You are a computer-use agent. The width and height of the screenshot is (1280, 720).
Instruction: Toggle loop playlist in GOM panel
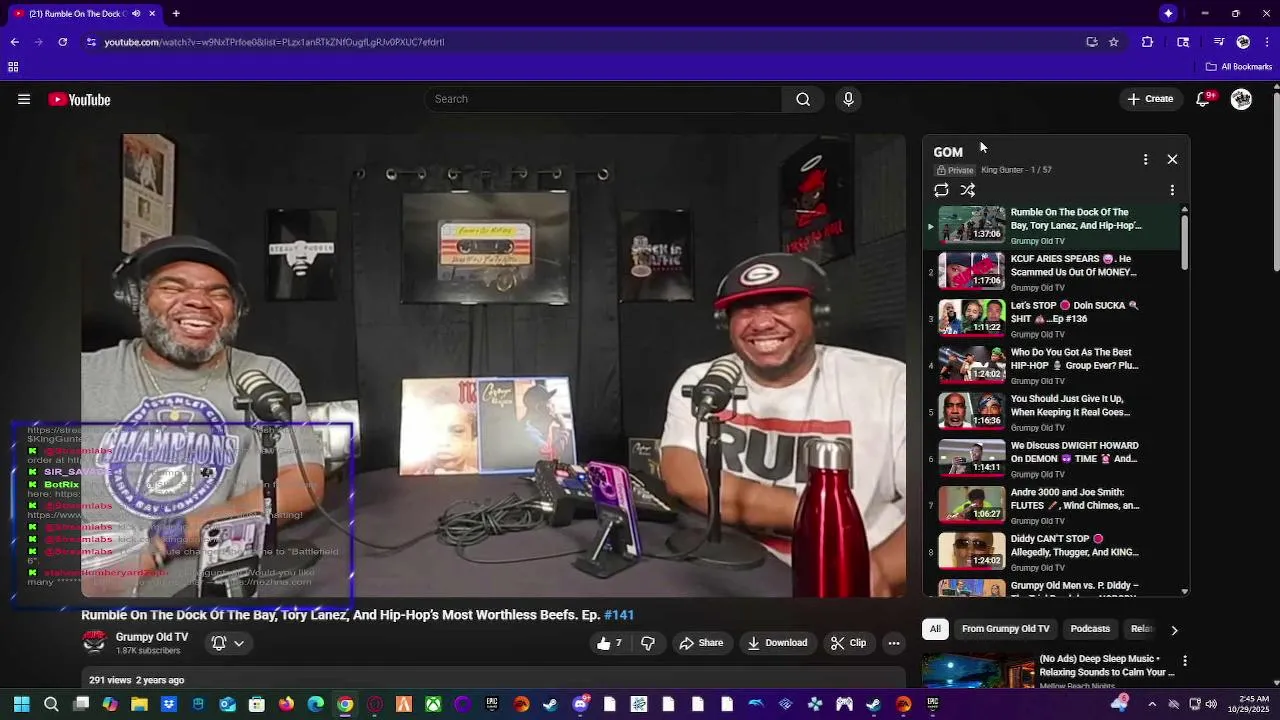coord(941,190)
